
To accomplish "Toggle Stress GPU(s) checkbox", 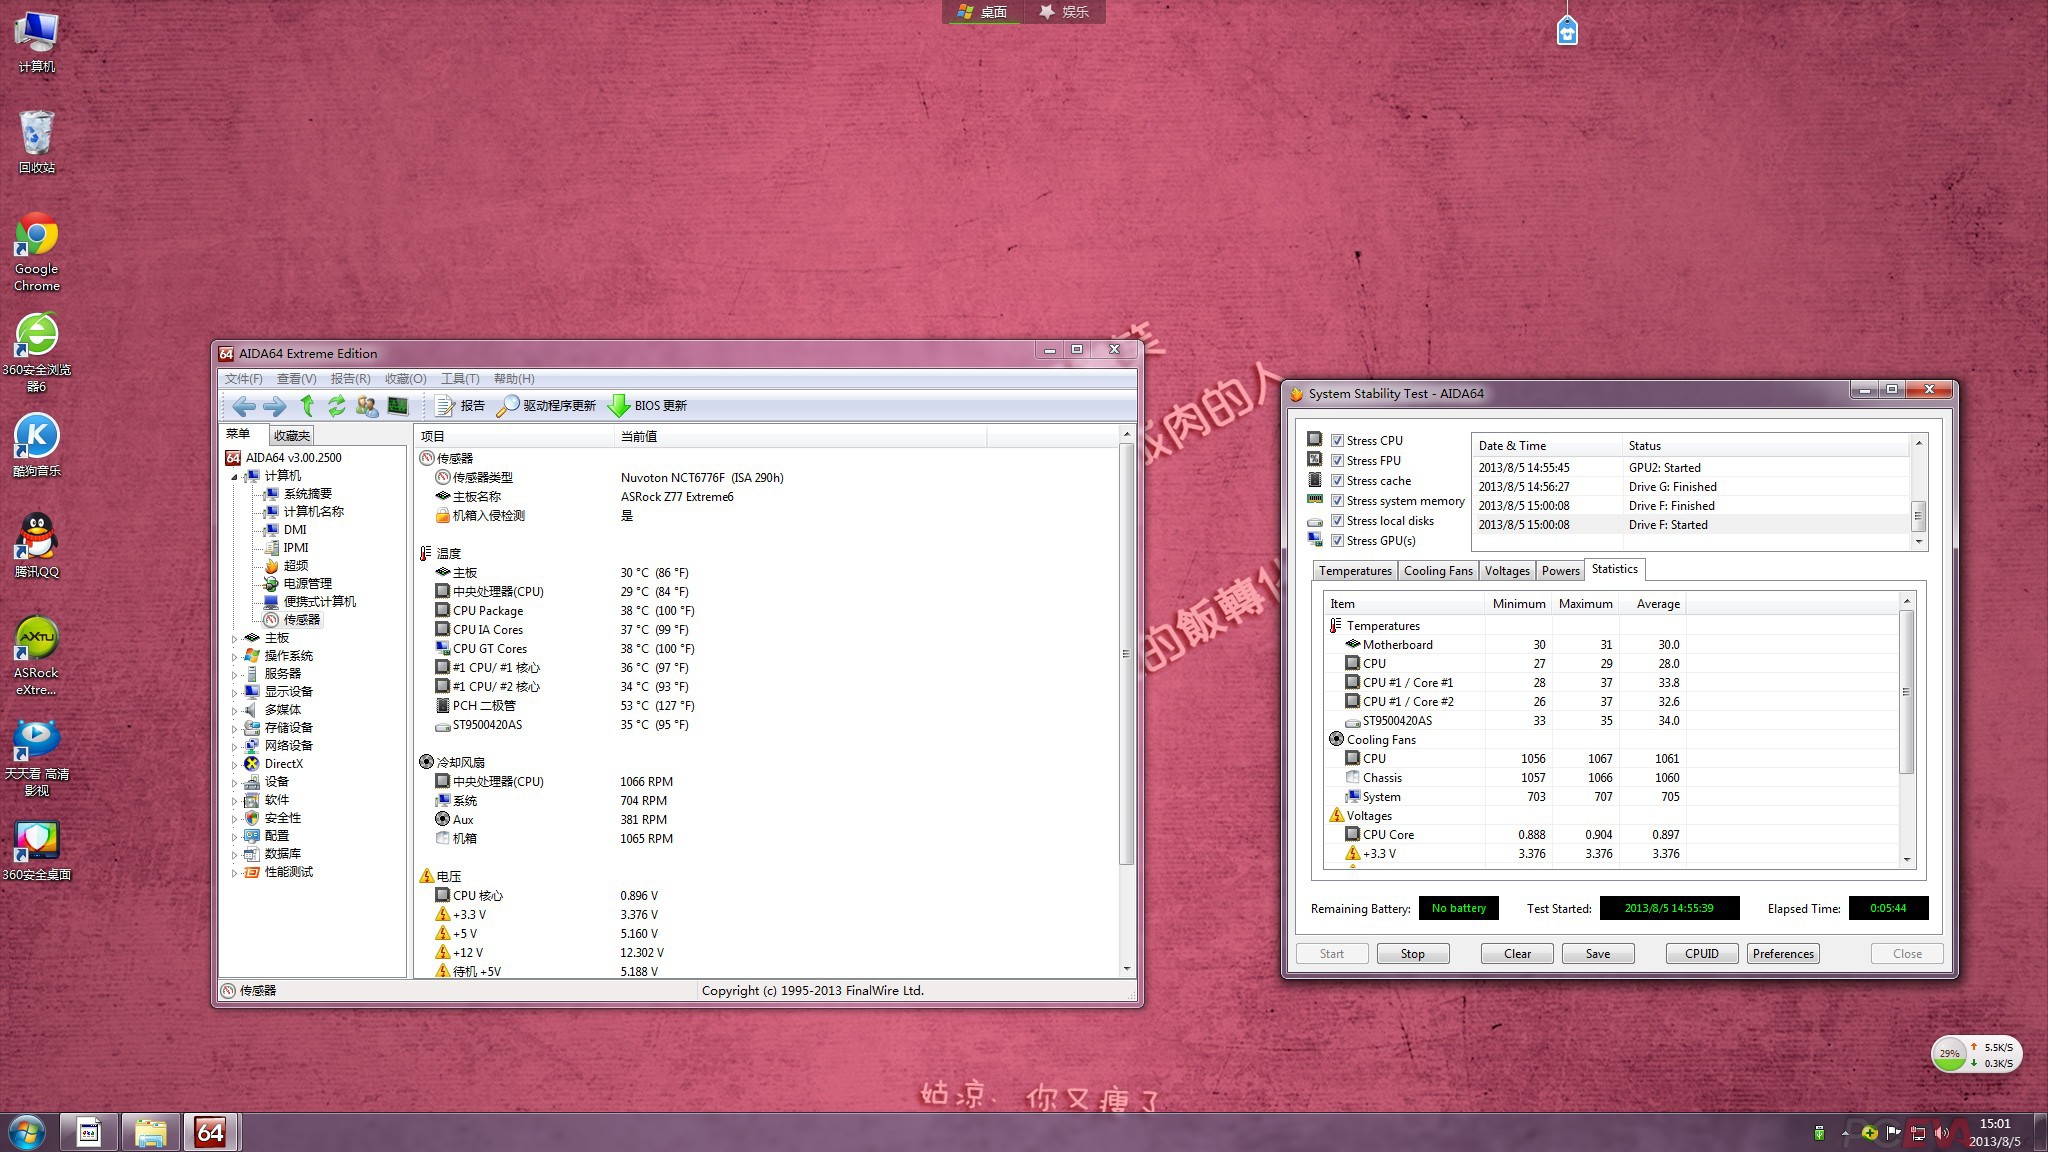I will point(1337,540).
